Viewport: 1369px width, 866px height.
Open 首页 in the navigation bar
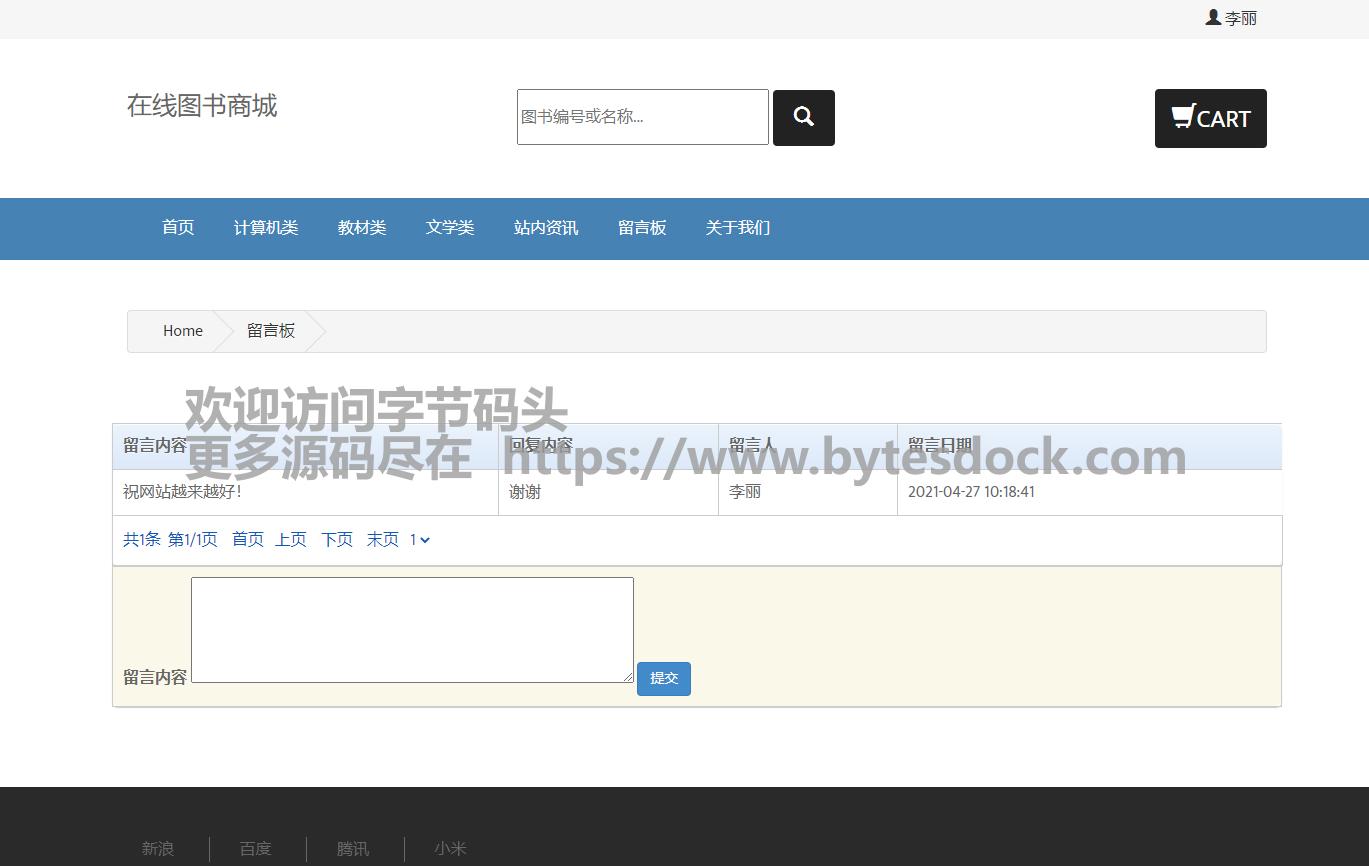tap(178, 228)
